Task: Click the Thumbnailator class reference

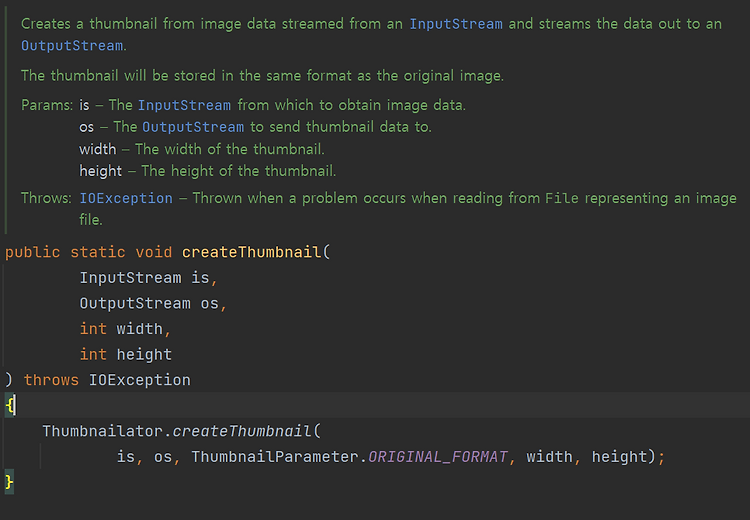Action: click(102, 431)
